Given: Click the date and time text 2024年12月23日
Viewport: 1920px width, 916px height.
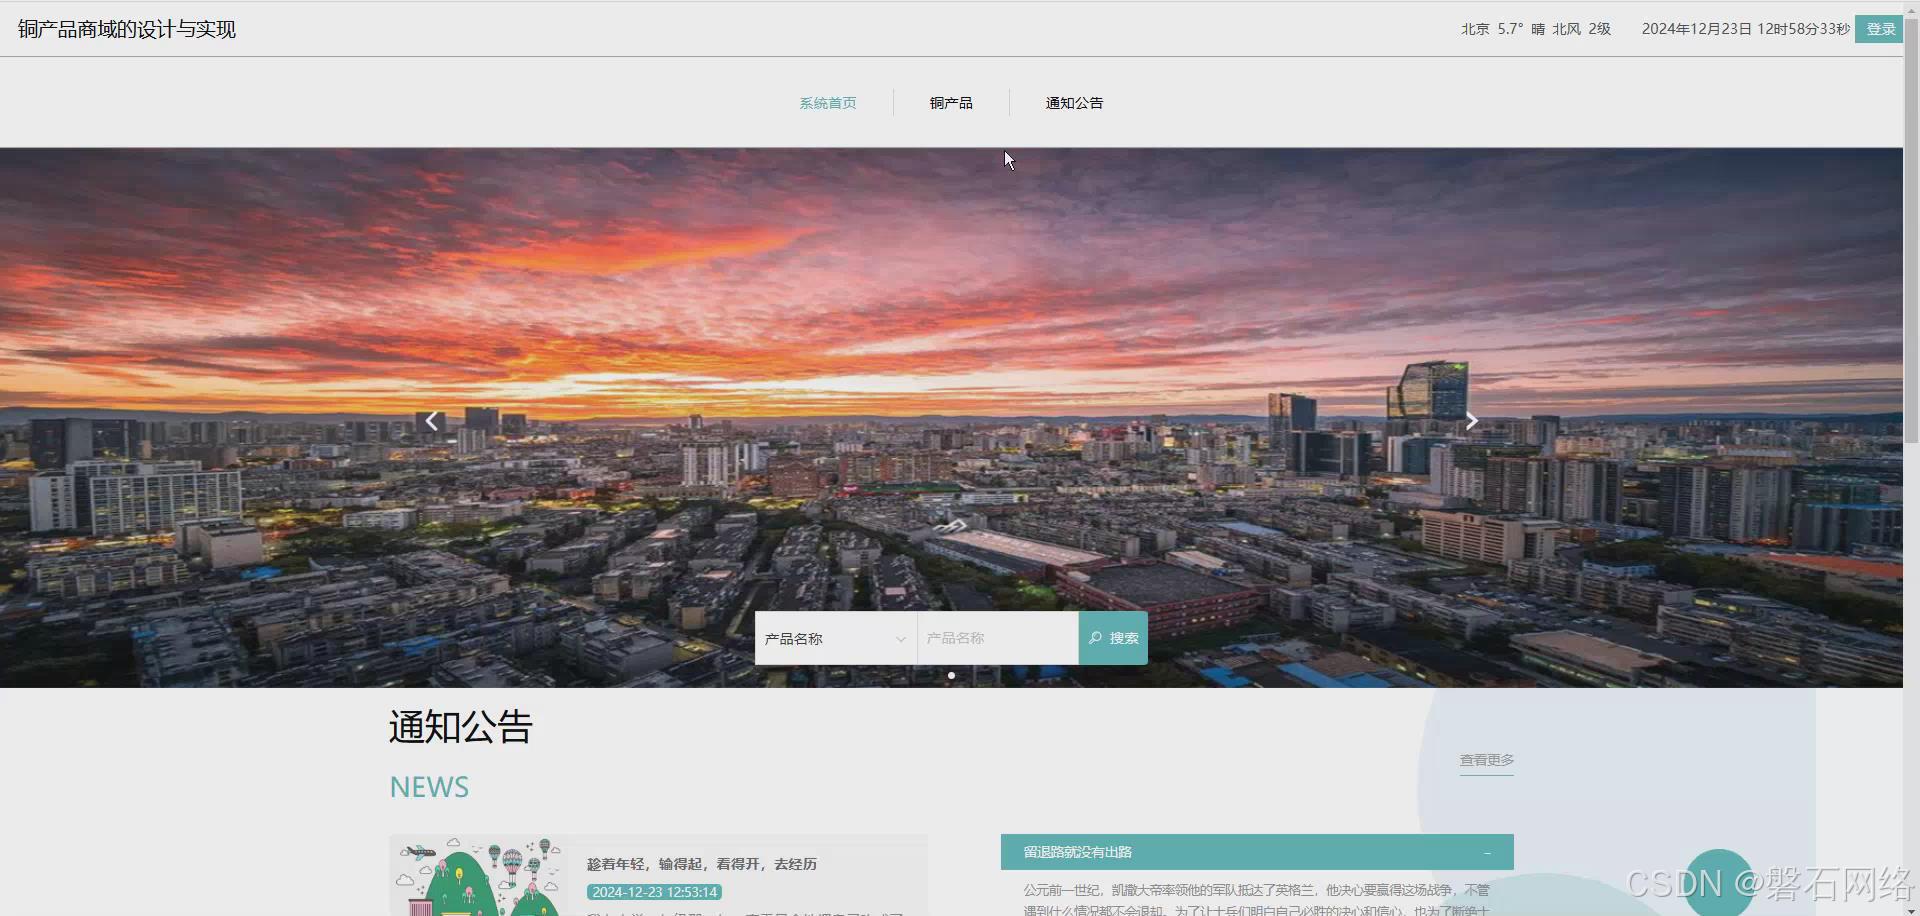Looking at the screenshot, I should point(1745,29).
